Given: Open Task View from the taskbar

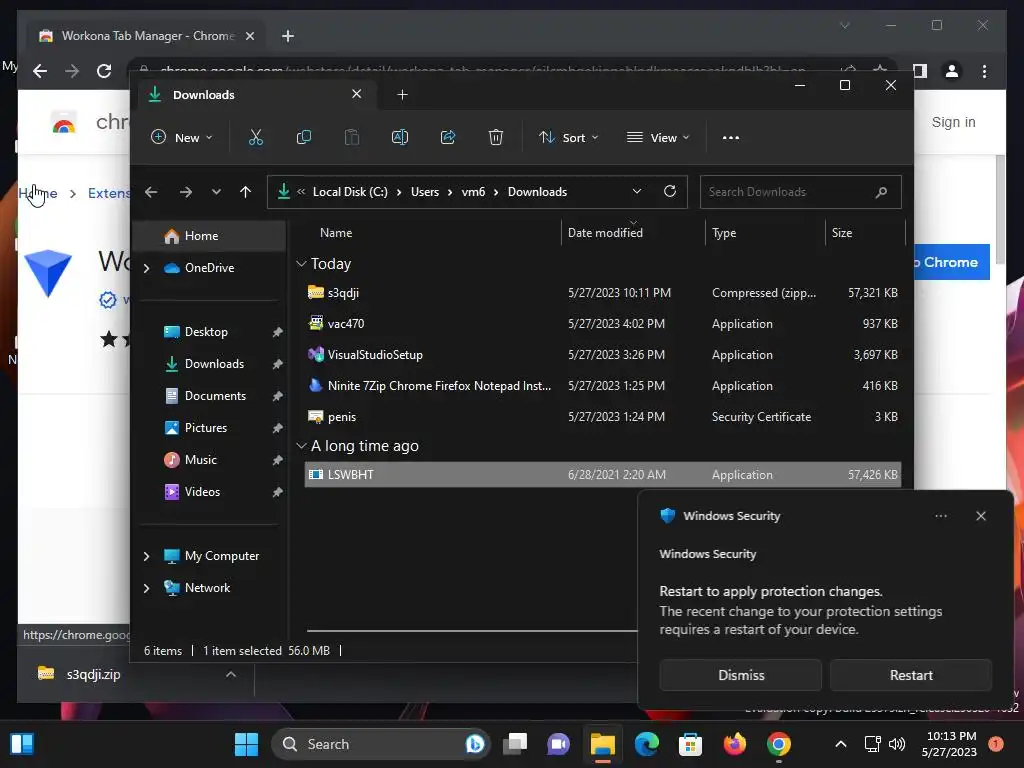Looking at the screenshot, I should (x=515, y=744).
